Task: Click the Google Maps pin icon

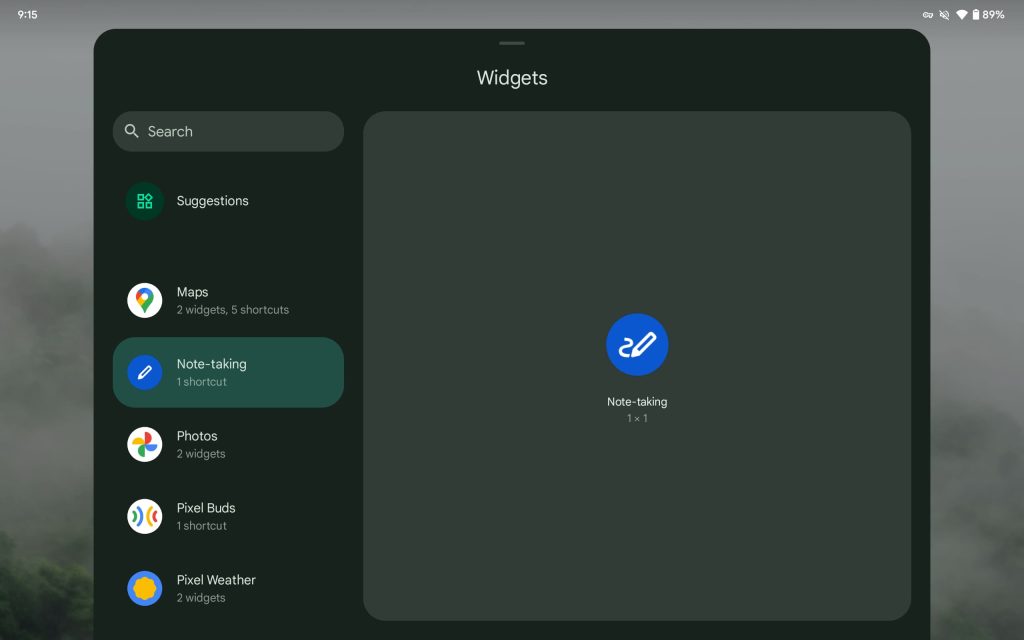Action: point(145,300)
